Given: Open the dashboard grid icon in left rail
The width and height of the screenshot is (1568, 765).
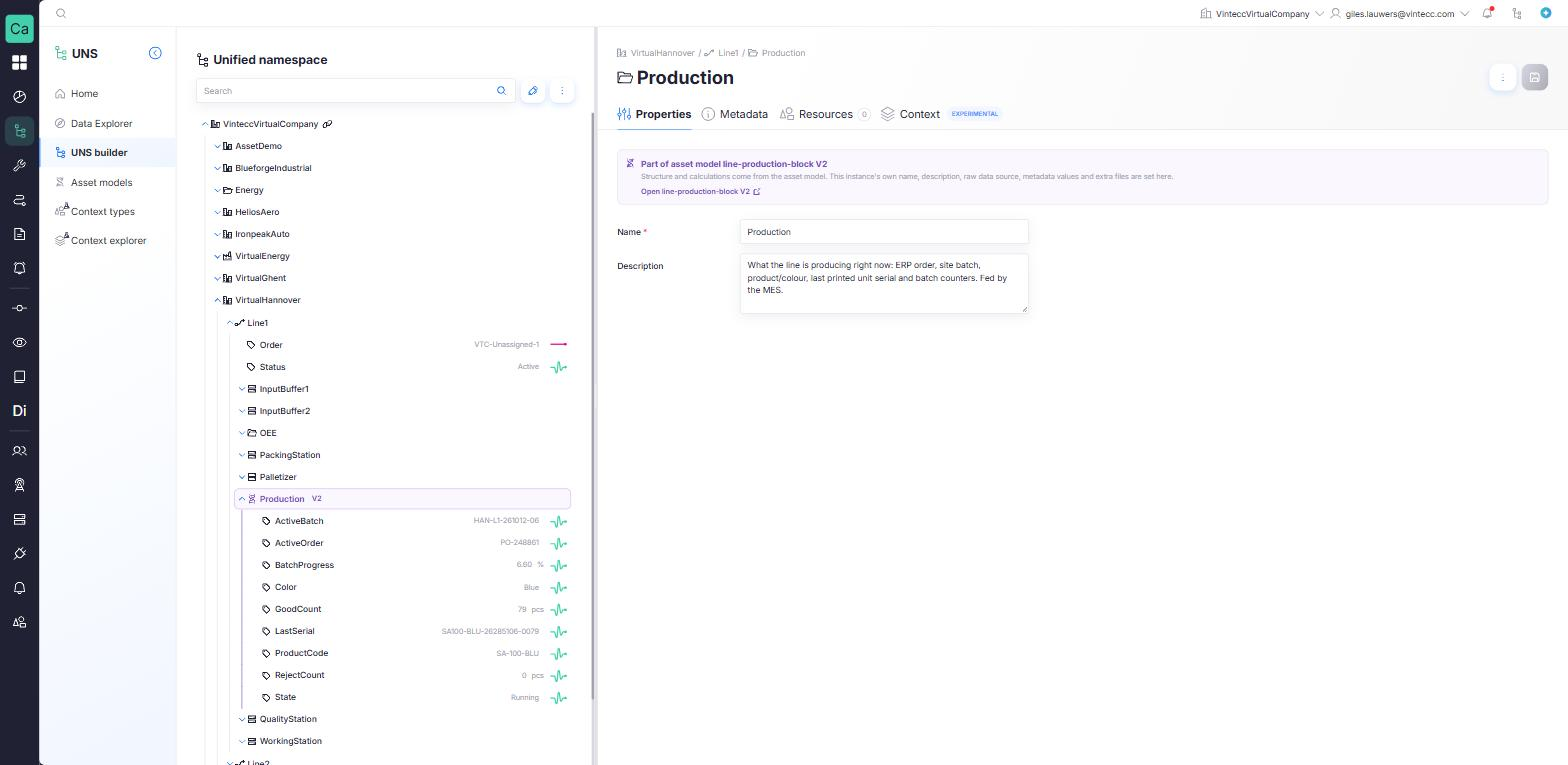Looking at the screenshot, I should coord(19,63).
